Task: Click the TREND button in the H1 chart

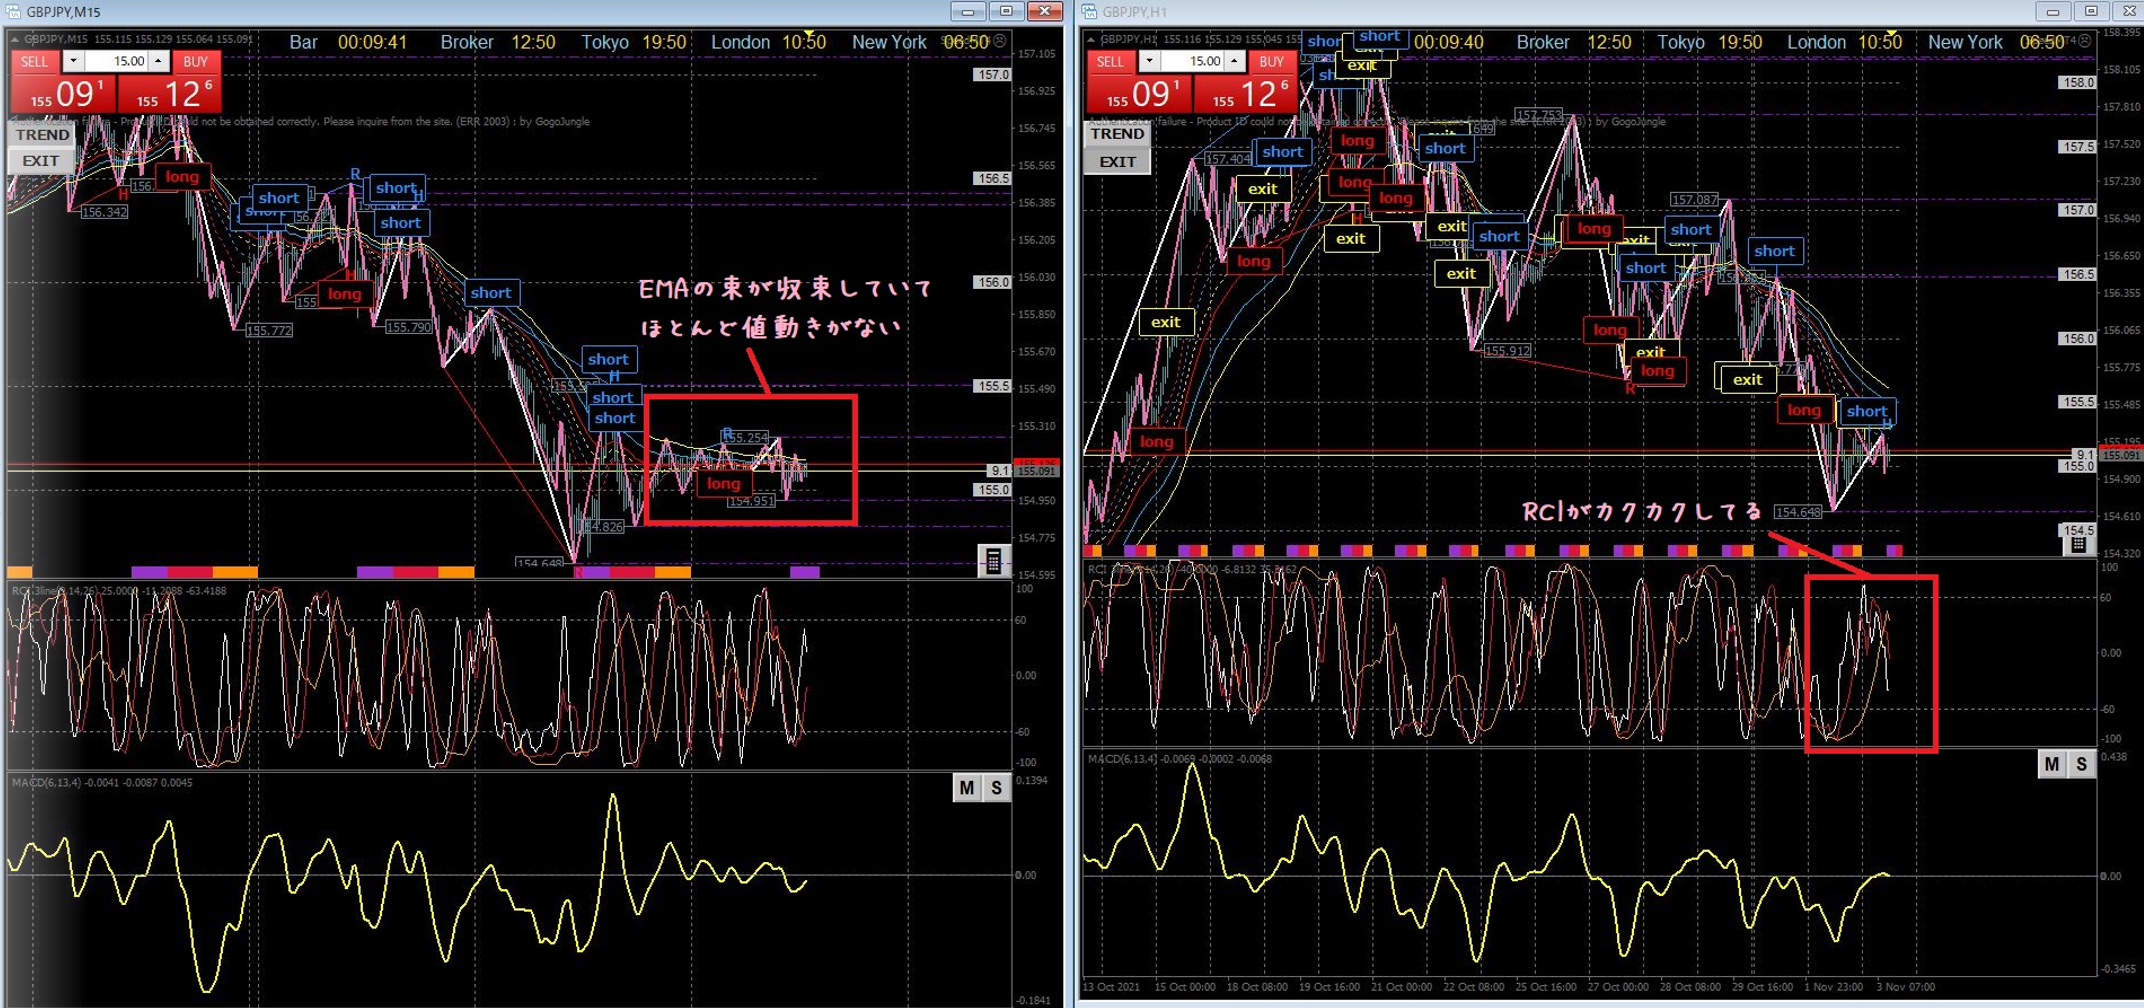Action: pos(1117,134)
